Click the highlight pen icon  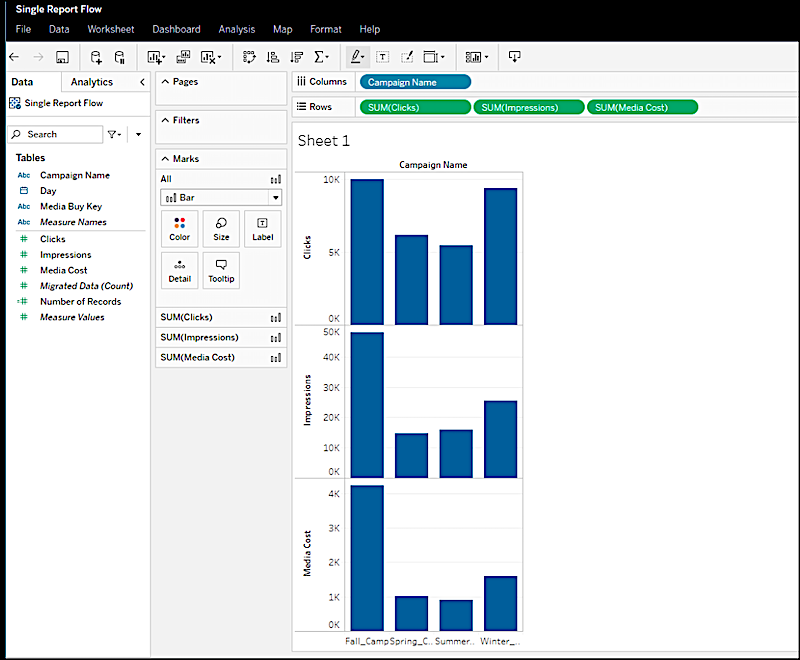pyautogui.click(x=357, y=57)
